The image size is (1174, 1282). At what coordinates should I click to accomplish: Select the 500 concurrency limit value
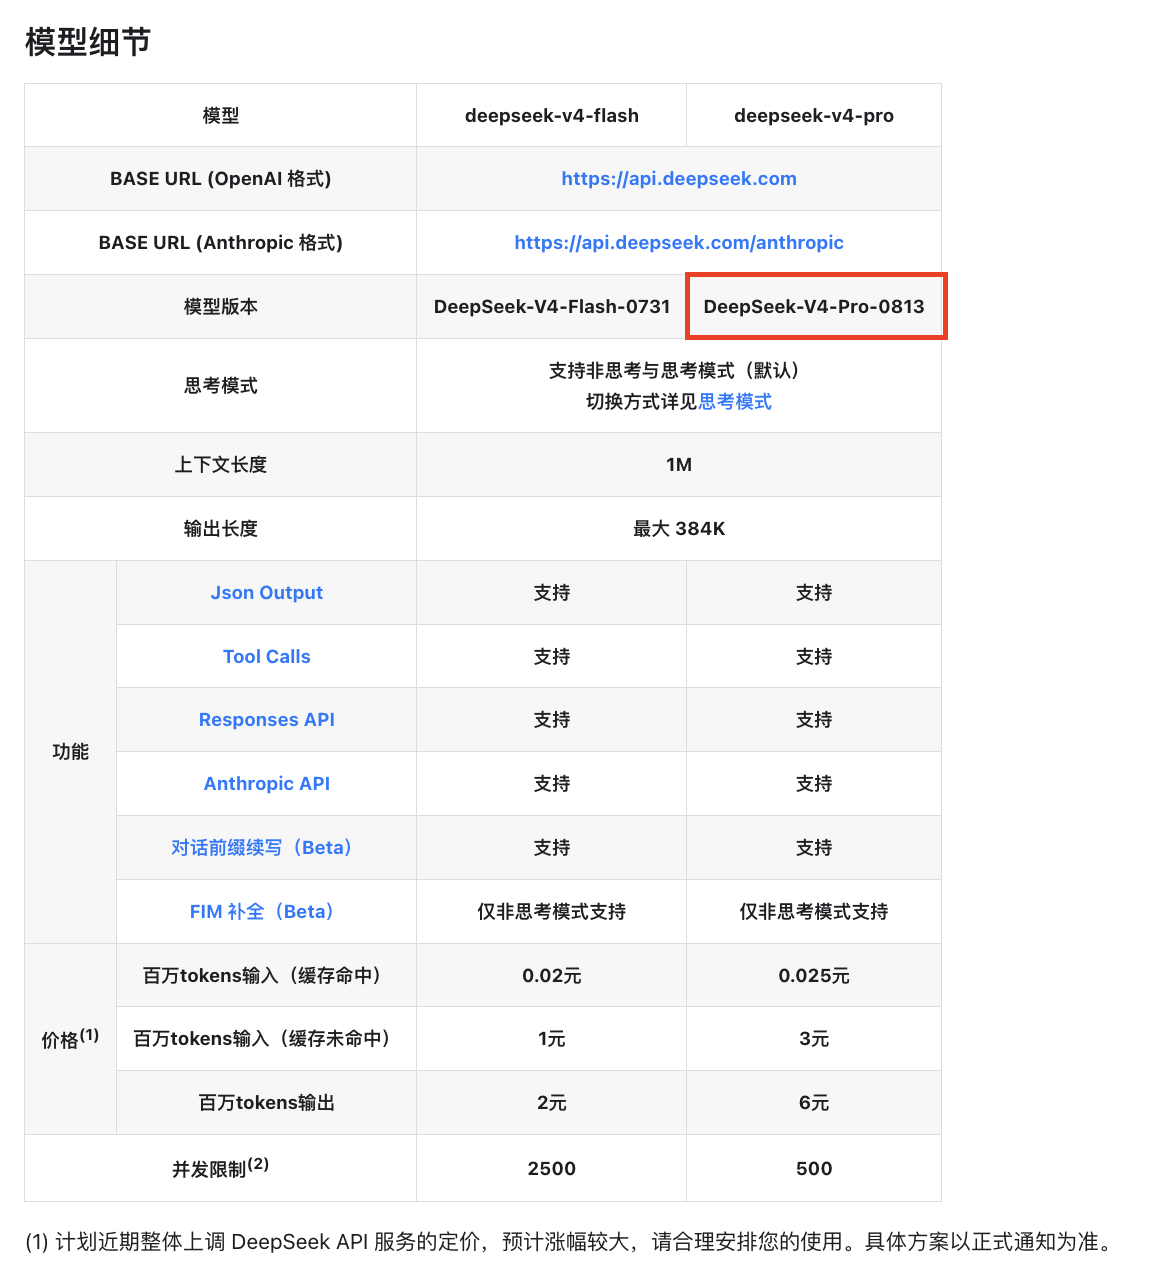814,1169
